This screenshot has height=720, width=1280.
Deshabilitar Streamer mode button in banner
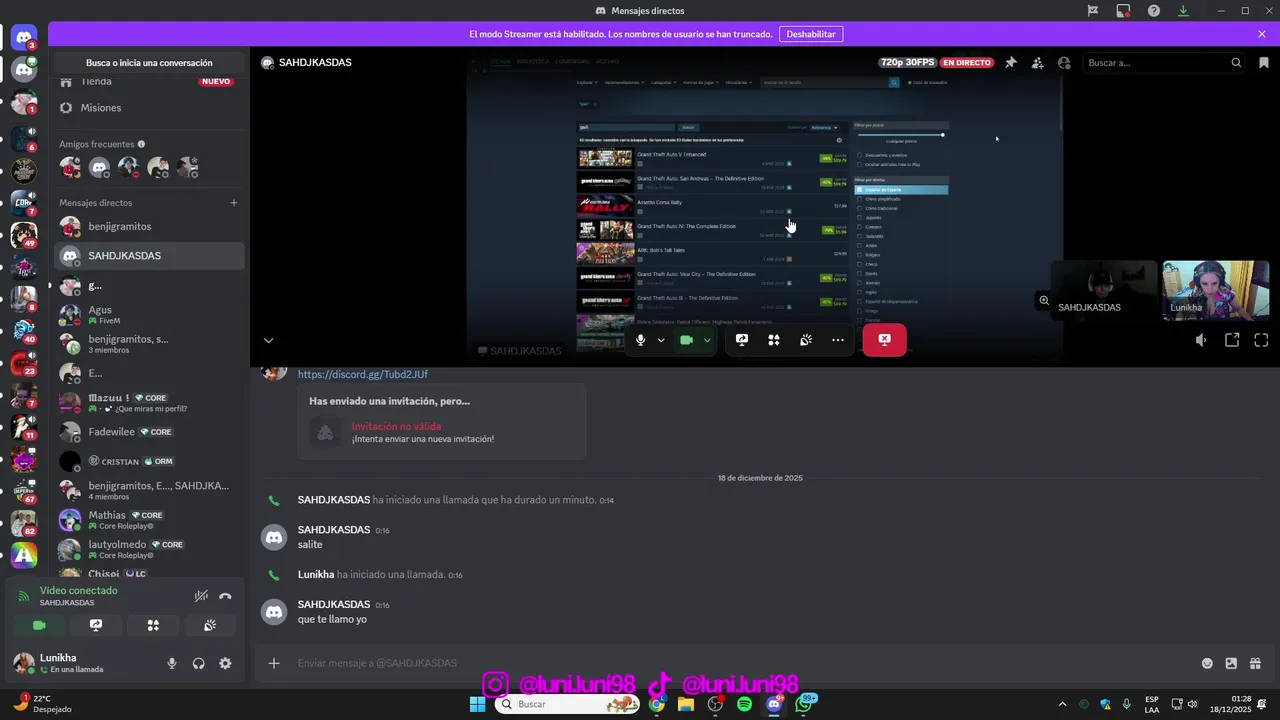(810, 34)
